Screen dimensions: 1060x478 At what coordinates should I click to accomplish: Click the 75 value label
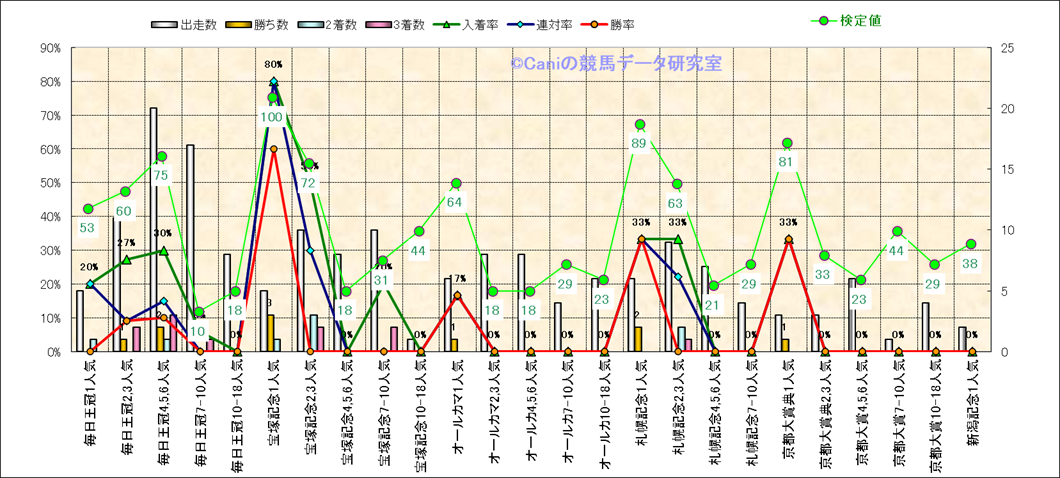tap(161, 175)
